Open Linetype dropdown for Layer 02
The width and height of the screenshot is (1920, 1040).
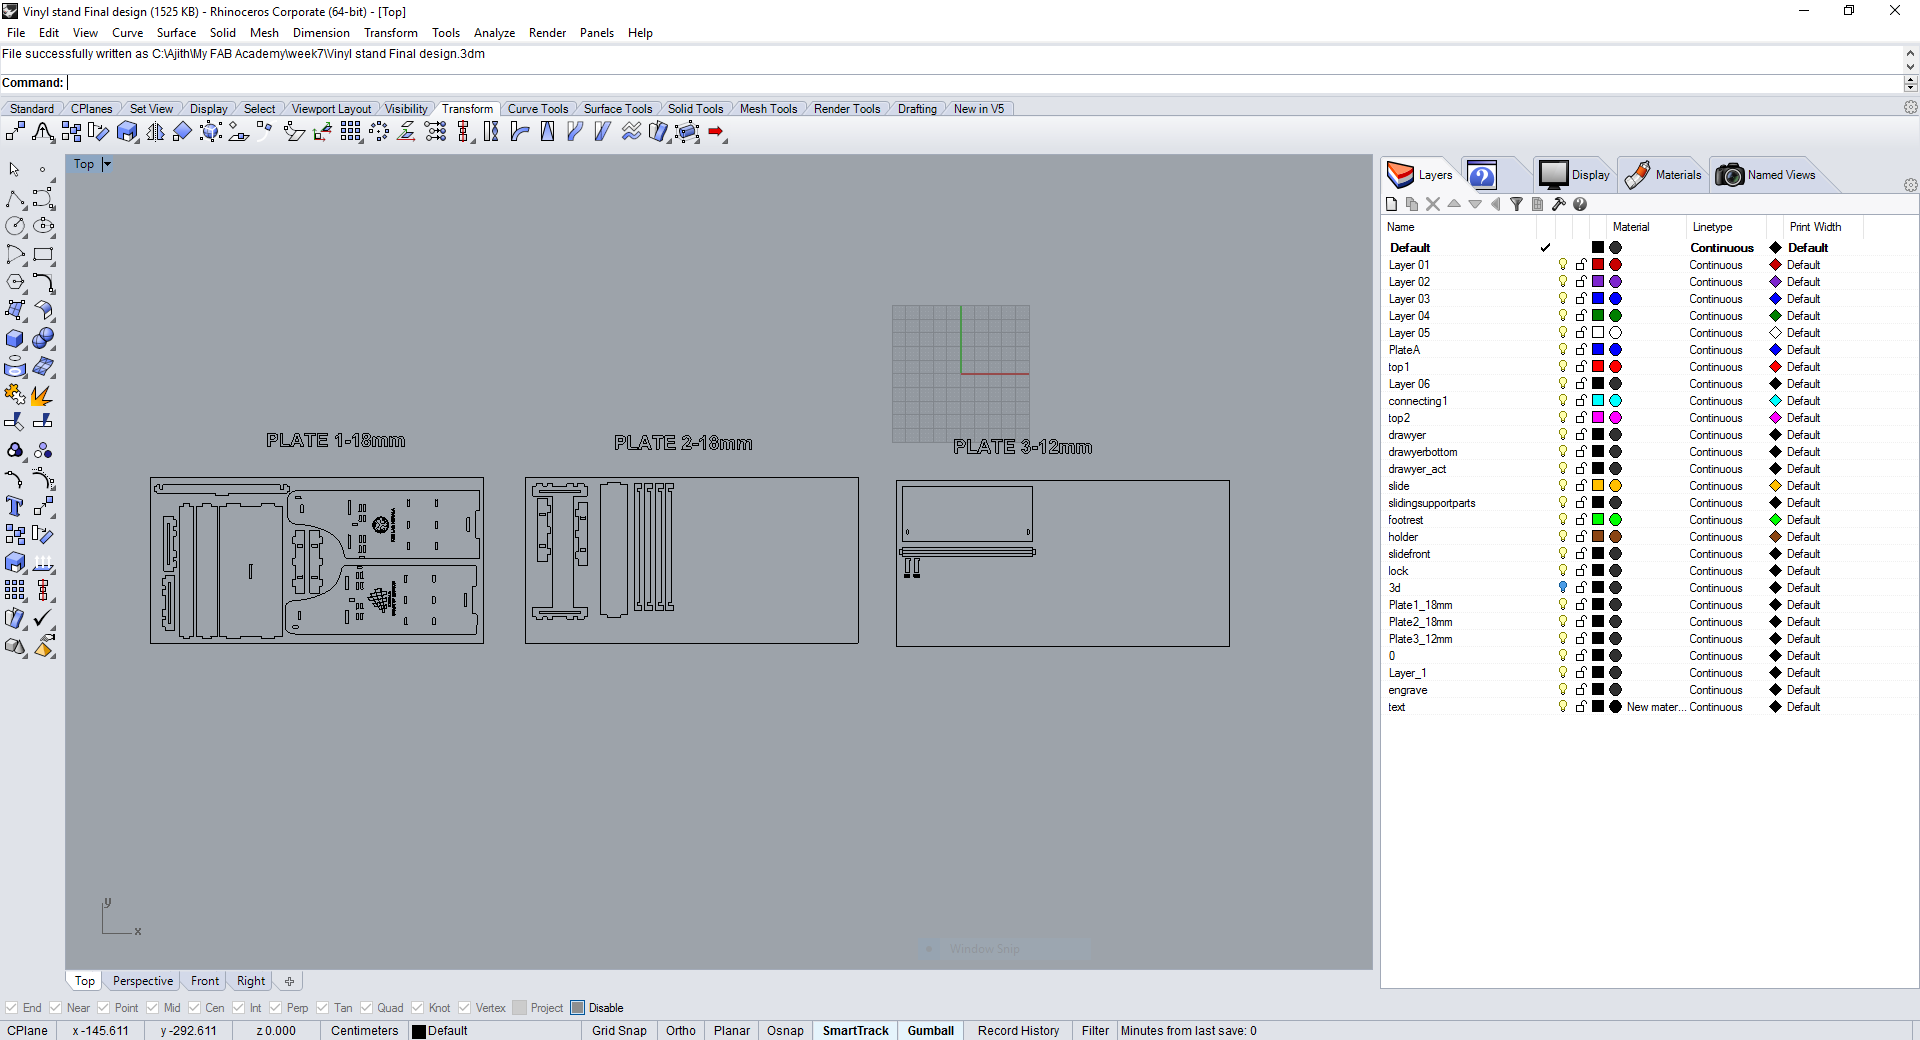point(1716,282)
